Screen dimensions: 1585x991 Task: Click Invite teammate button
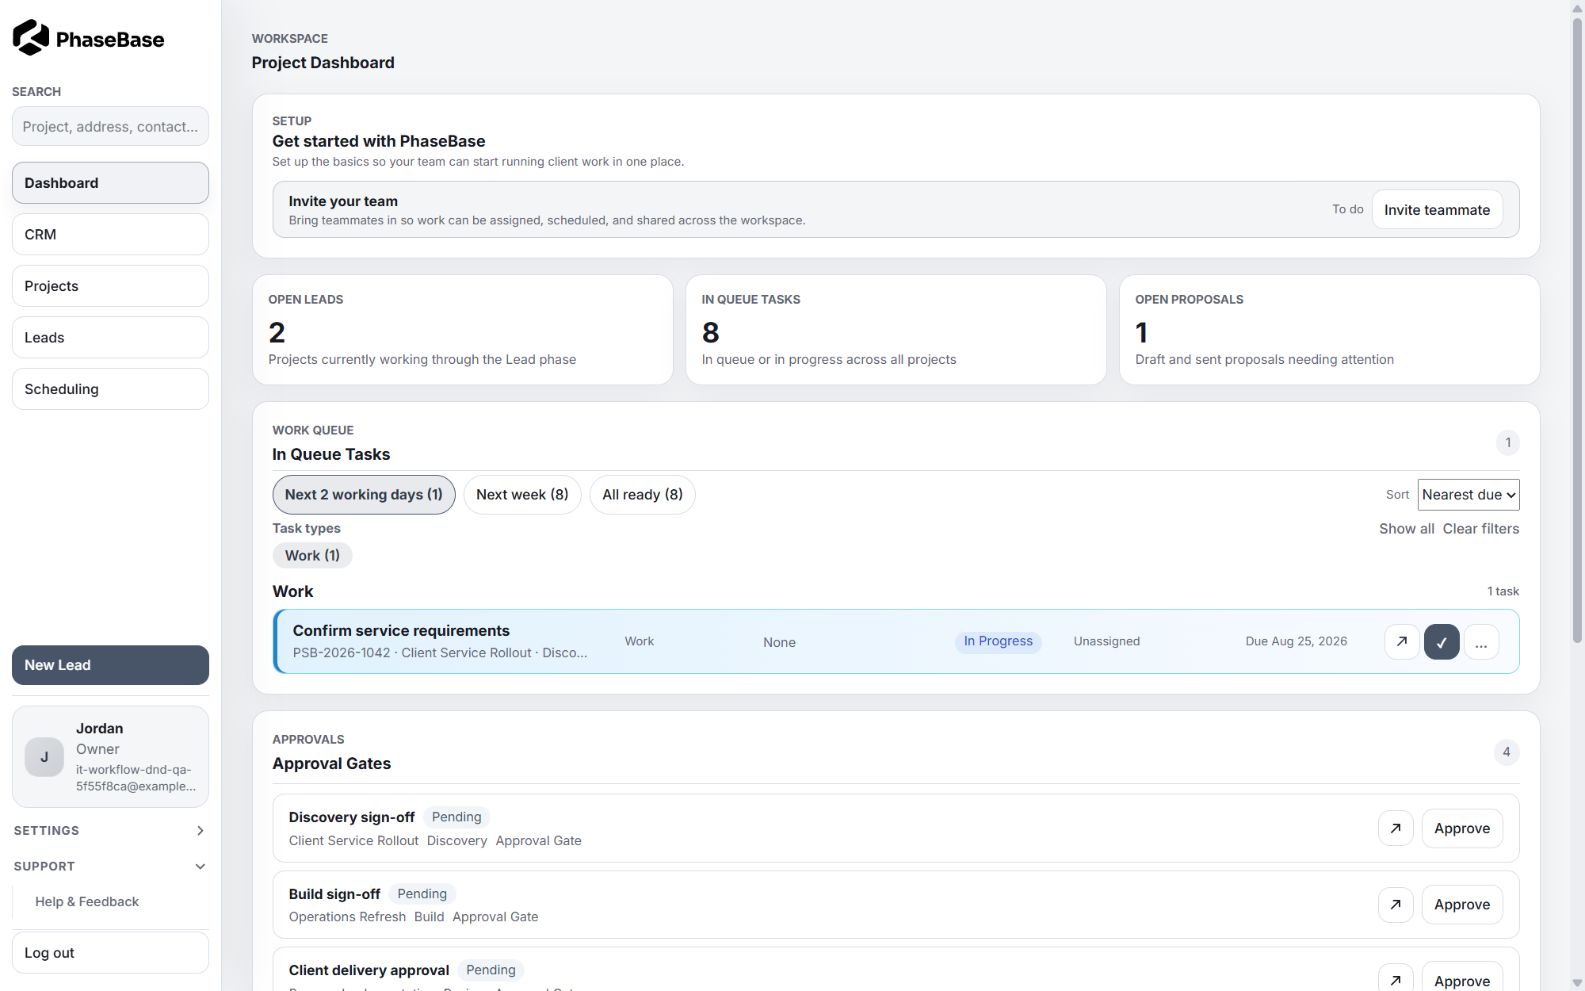(1437, 209)
